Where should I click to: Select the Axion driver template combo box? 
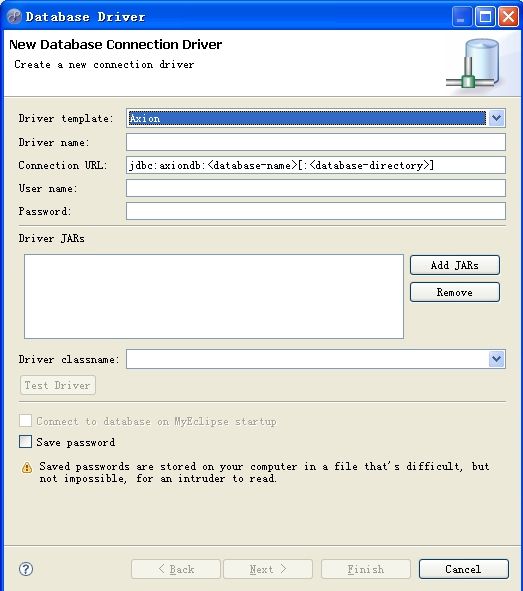click(x=315, y=118)
